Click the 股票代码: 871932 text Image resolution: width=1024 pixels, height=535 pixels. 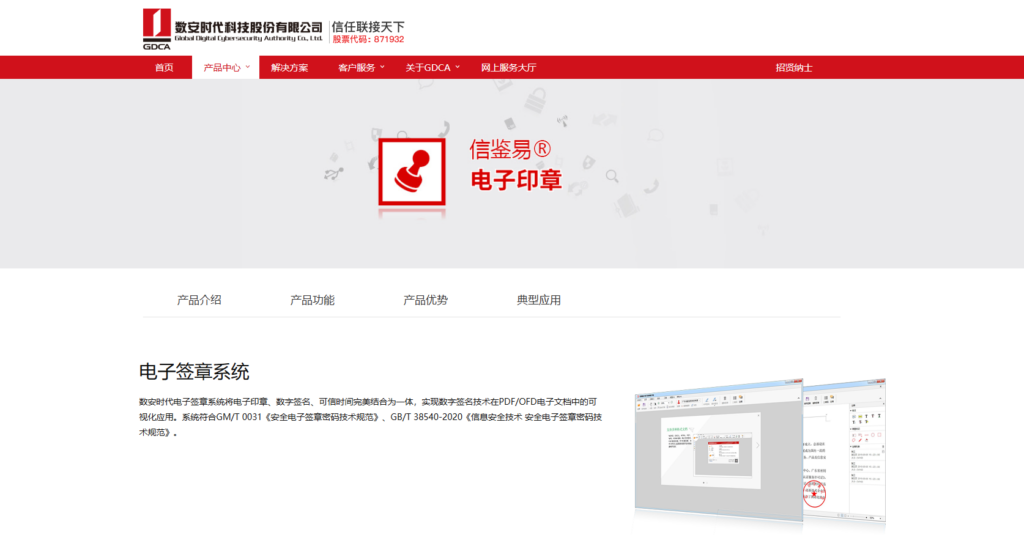[x=368, y=39]
